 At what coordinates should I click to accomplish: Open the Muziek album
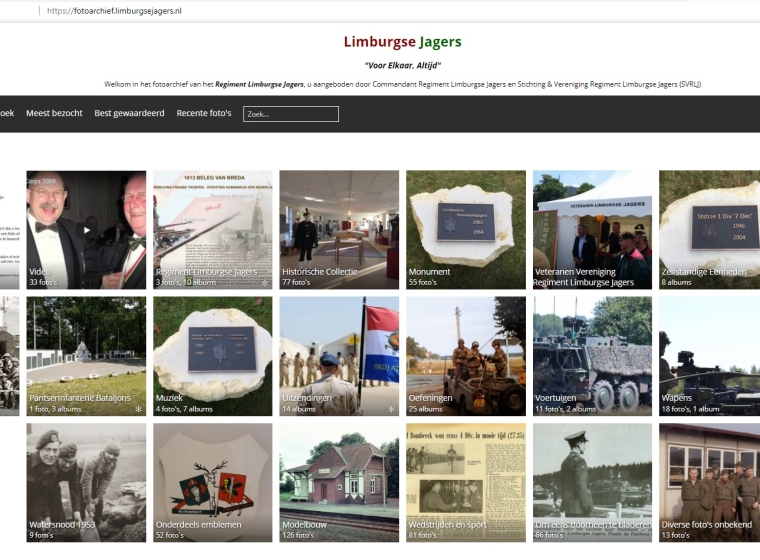click(213, 356)
